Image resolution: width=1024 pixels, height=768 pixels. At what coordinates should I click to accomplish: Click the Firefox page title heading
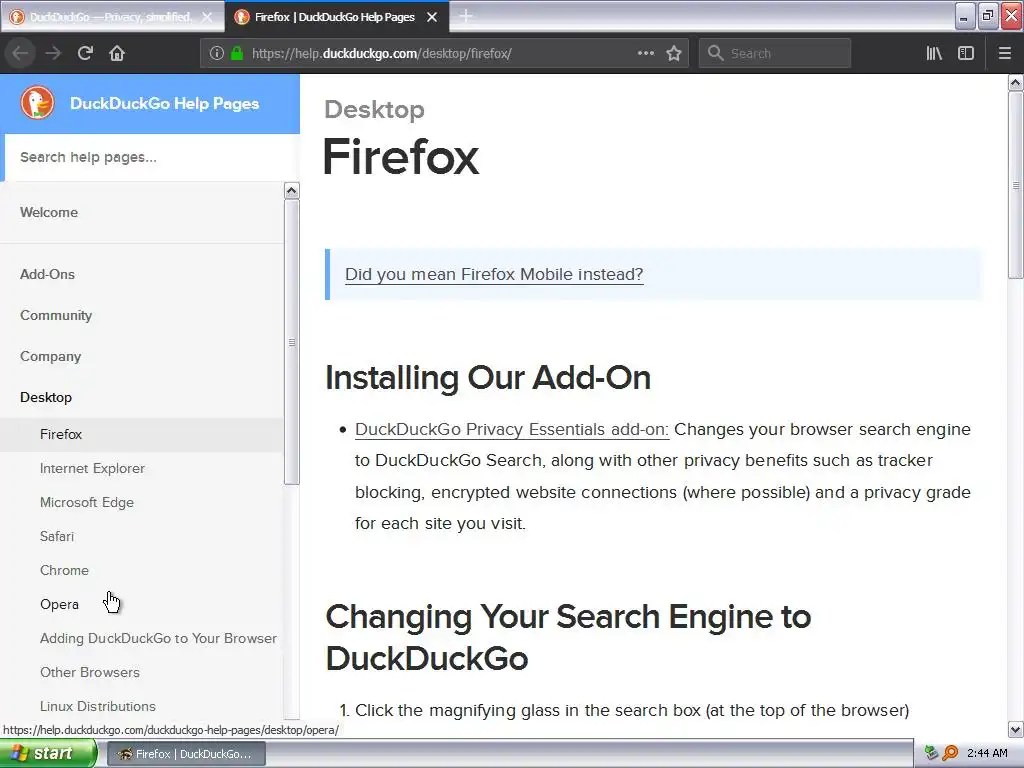tap(400, 157)
